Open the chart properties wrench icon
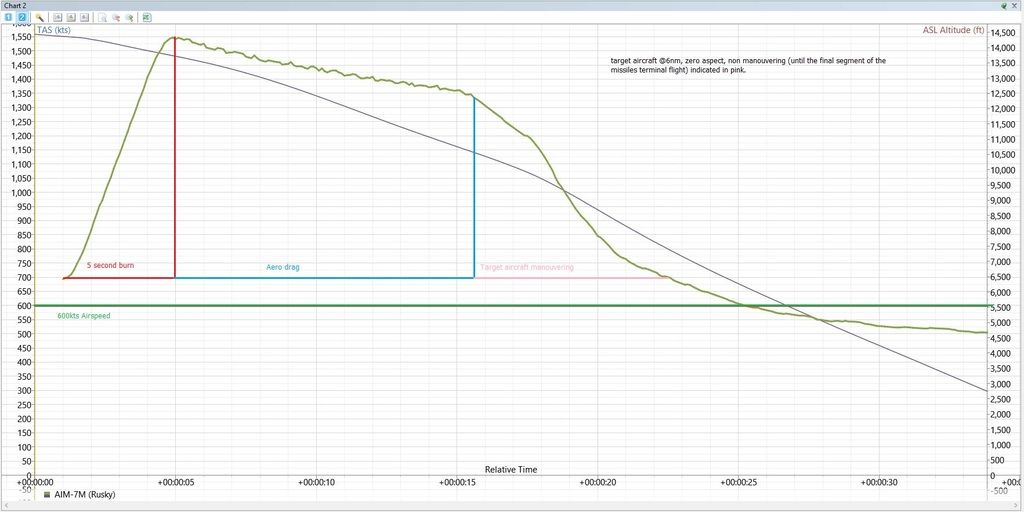Viewport: 1024px width, 512px height. (x=40, y=18)
